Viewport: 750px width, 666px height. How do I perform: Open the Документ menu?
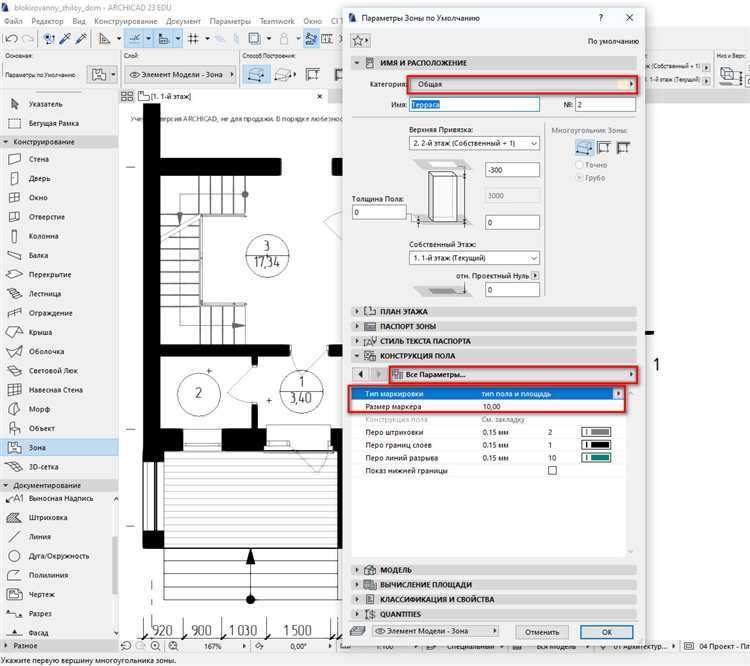click(183, 21)
